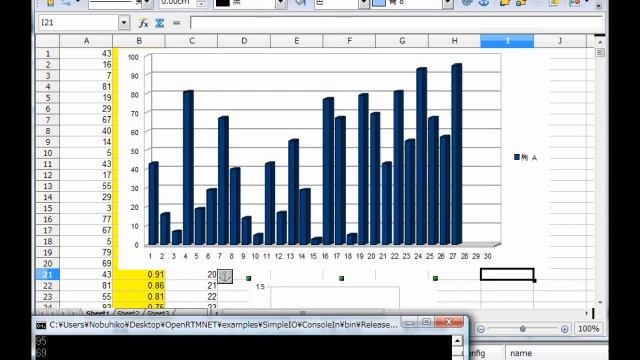Click the black line color swatch
Viewport: 640px width, 360px height.
[x=222, y=3]
